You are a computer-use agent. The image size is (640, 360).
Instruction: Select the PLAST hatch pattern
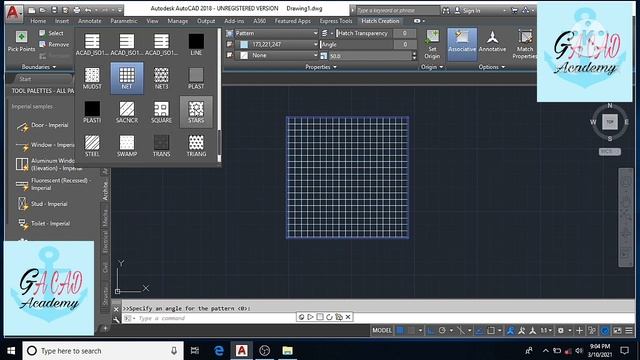(x=196, y=78)
